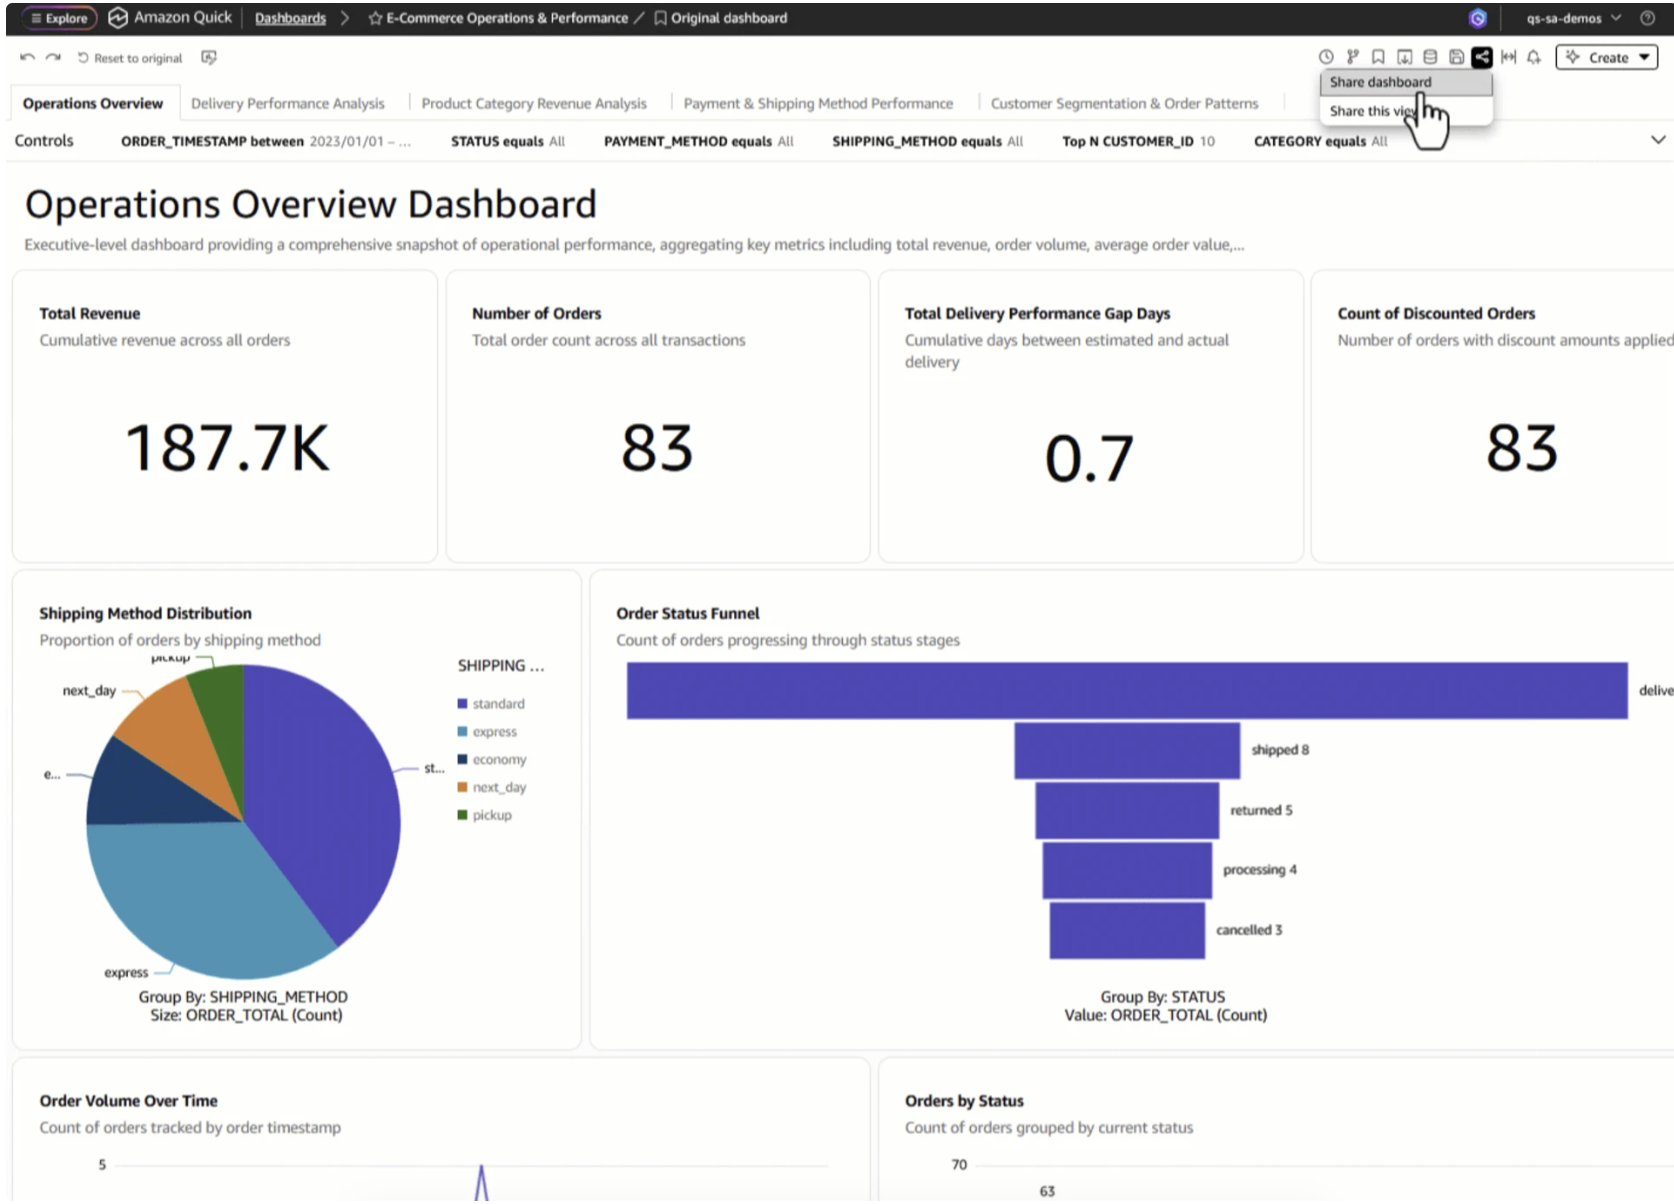Click E-Commerce Operations & Performance breadcrumb

[x=507, y=18]
